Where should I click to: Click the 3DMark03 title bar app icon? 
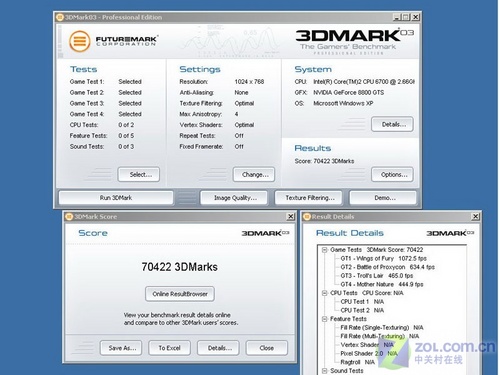[60, 17]
